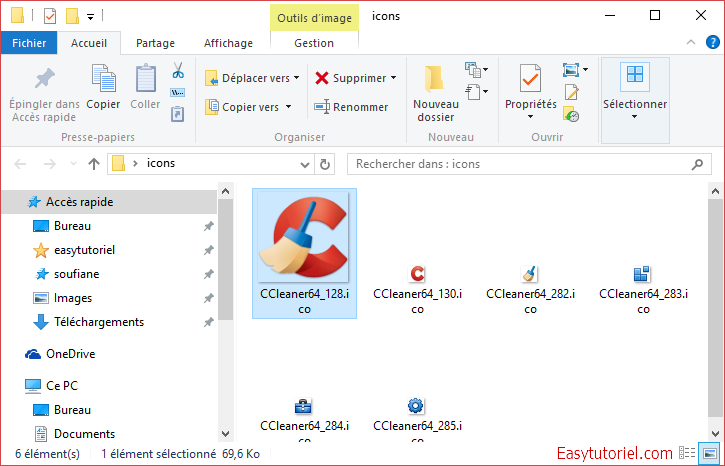Click the Open icon dropdown in Ouvrir group

click(x=575, y=70)
